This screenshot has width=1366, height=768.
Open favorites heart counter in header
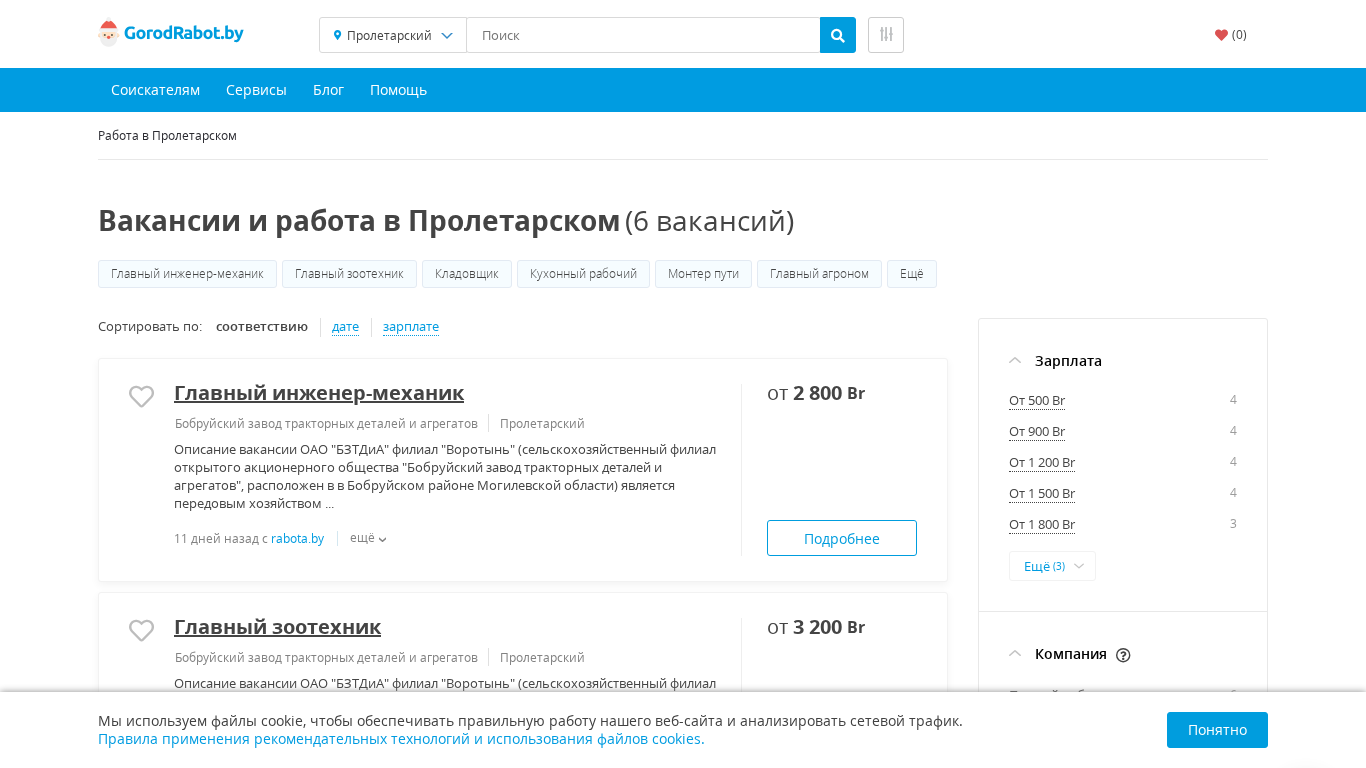1231,35
